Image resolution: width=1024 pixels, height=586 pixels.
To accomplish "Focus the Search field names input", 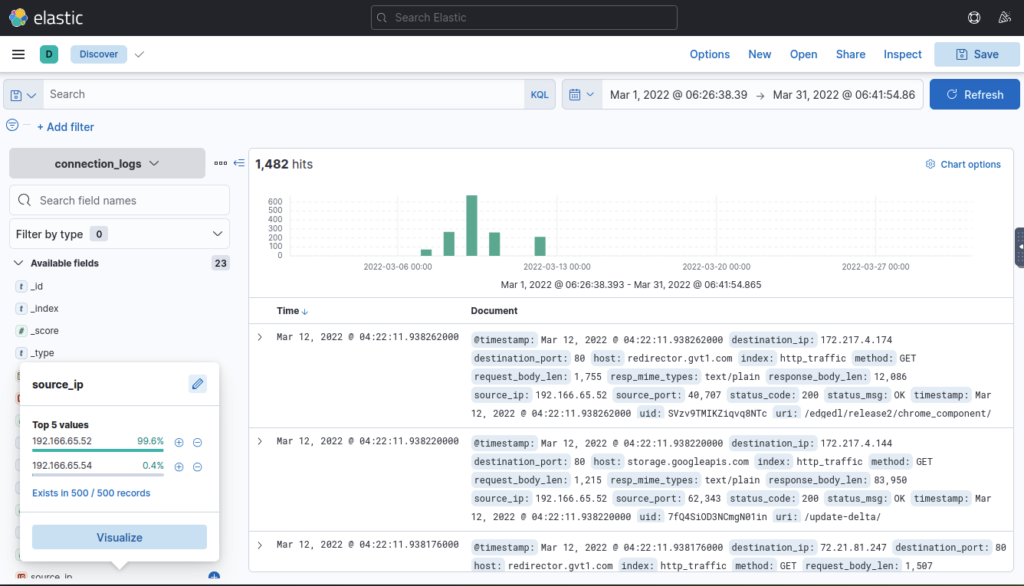I will [x=120, y=201].
